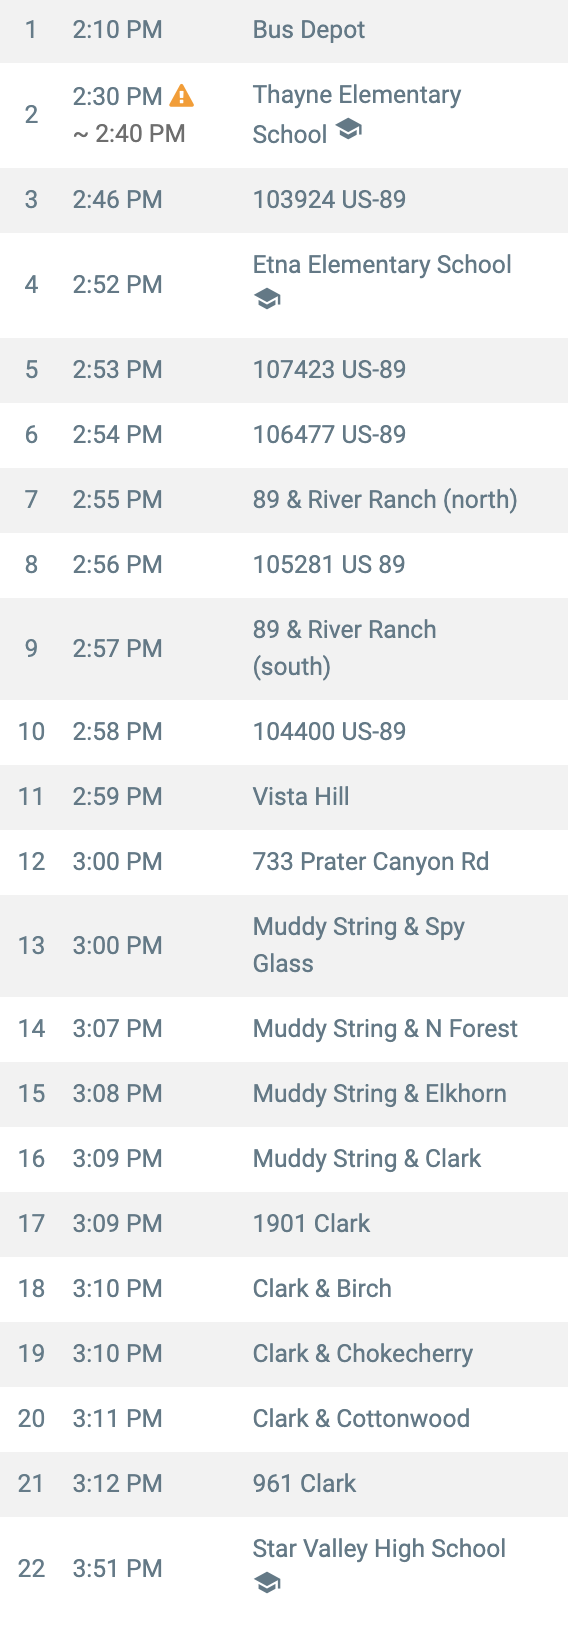Select the 107423 US-89 stop
The width and height of the screenshot is (568, 1632).
(x=284, y=370)
